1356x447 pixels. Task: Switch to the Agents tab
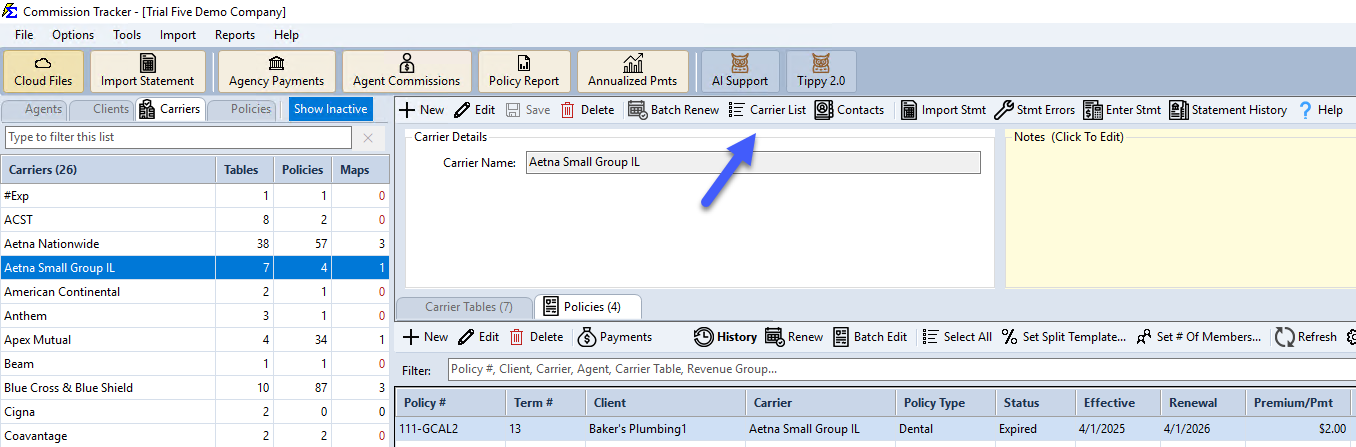click(x=35, y=109)
